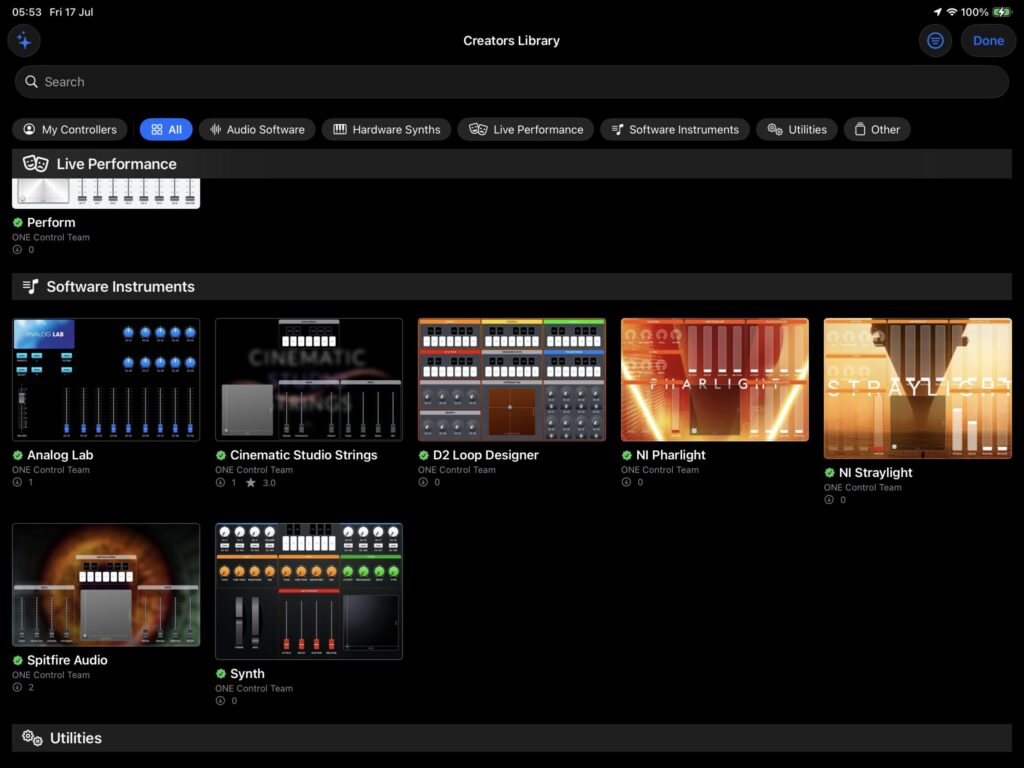Open the Perform controller thumbnail
The height and width of the screenshot is (768, 1024).
106,193
